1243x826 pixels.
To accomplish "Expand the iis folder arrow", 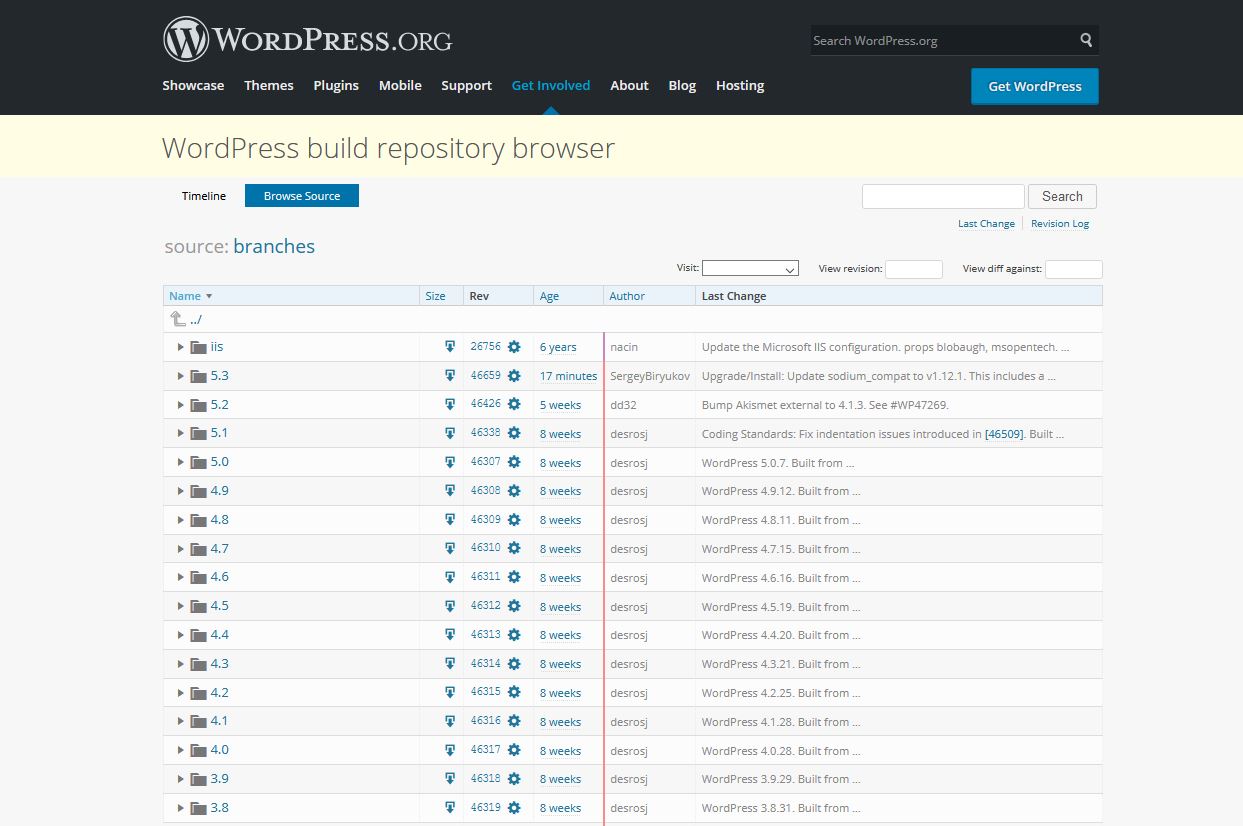I will tap(181, 347).
